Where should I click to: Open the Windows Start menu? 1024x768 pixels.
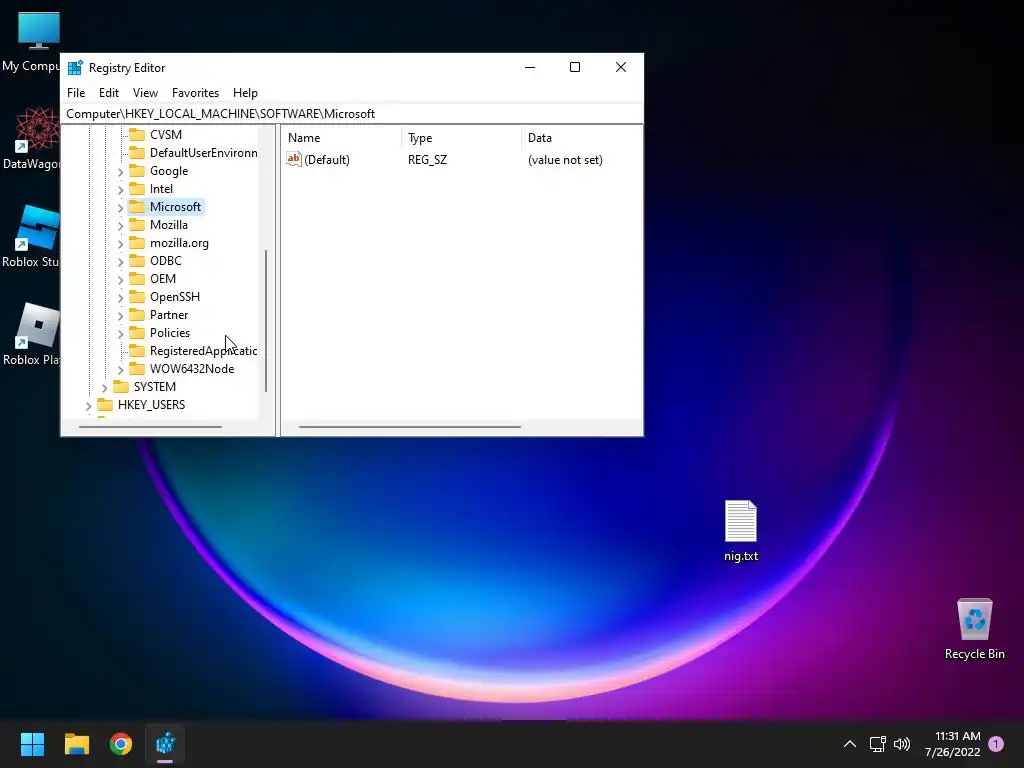(x=32, y=744)
